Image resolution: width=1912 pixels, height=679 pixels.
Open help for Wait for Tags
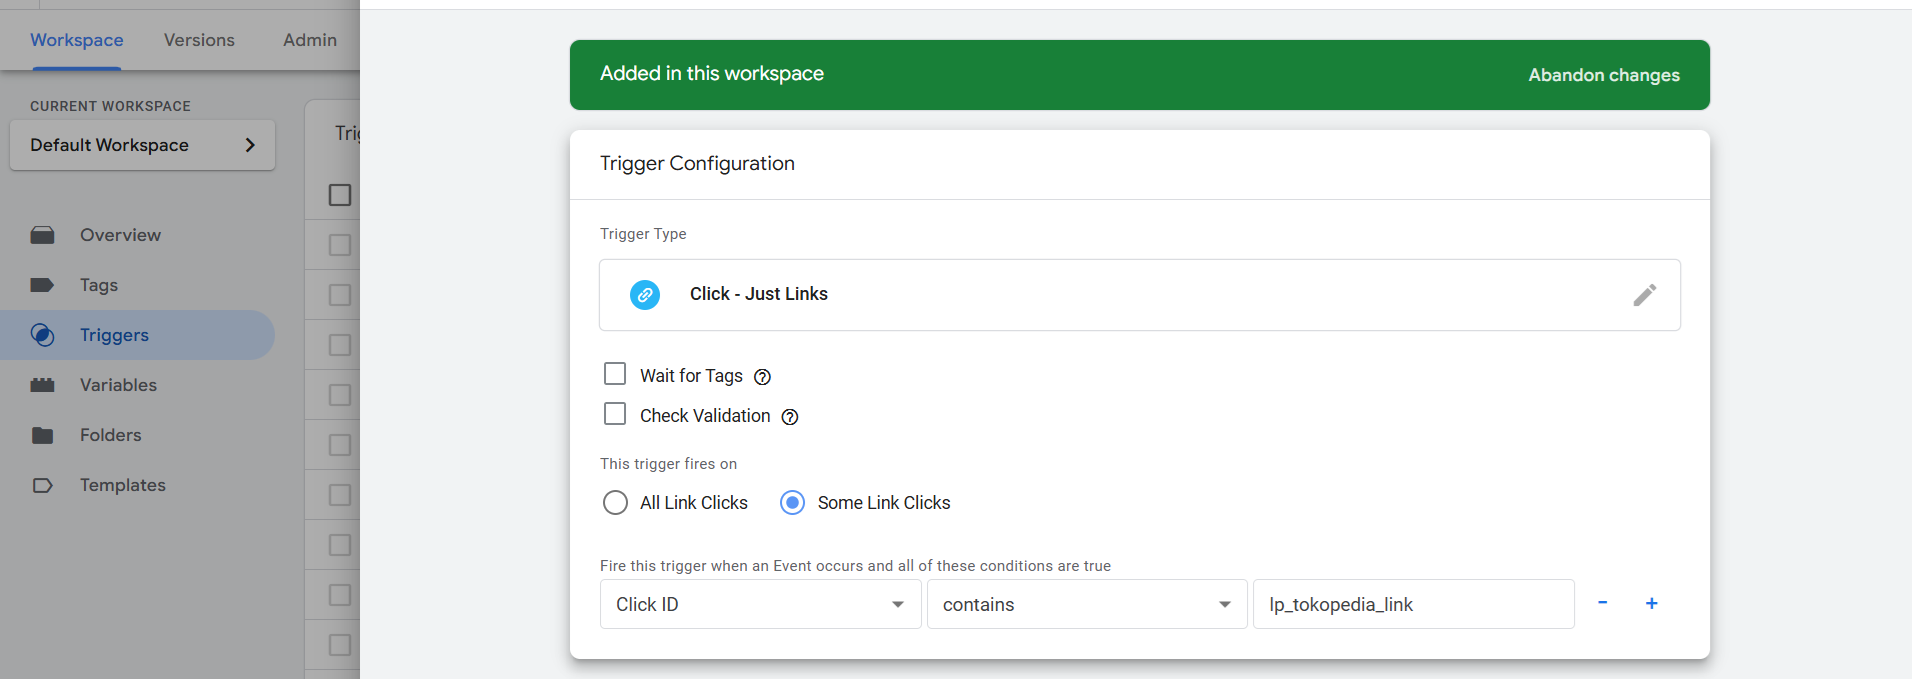[762, 377]
